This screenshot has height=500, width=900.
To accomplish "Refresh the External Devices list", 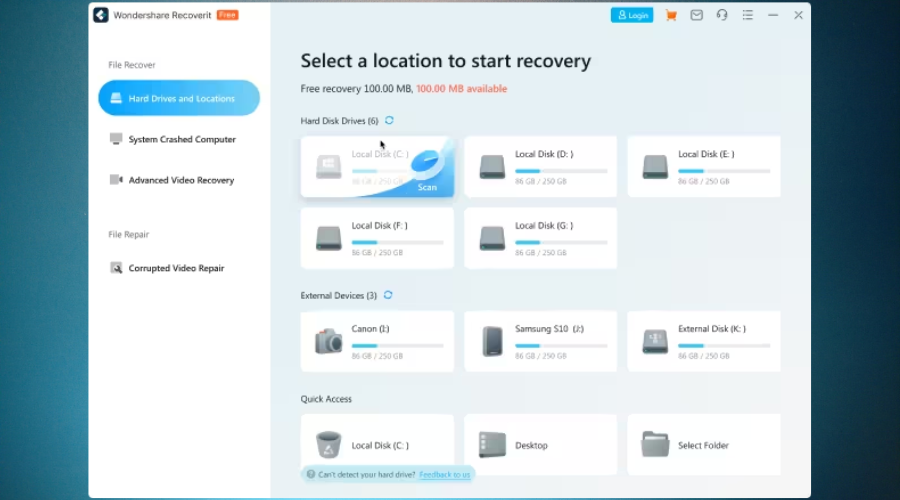I will tap(388, 294).
